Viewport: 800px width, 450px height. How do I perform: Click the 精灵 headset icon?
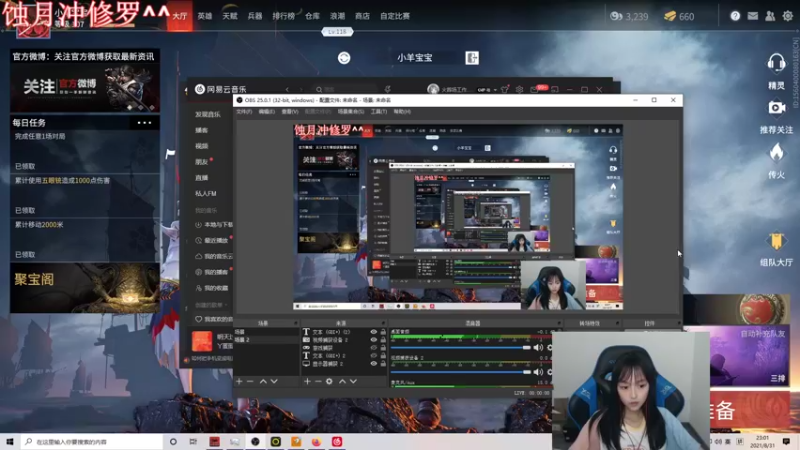point(776,63)
